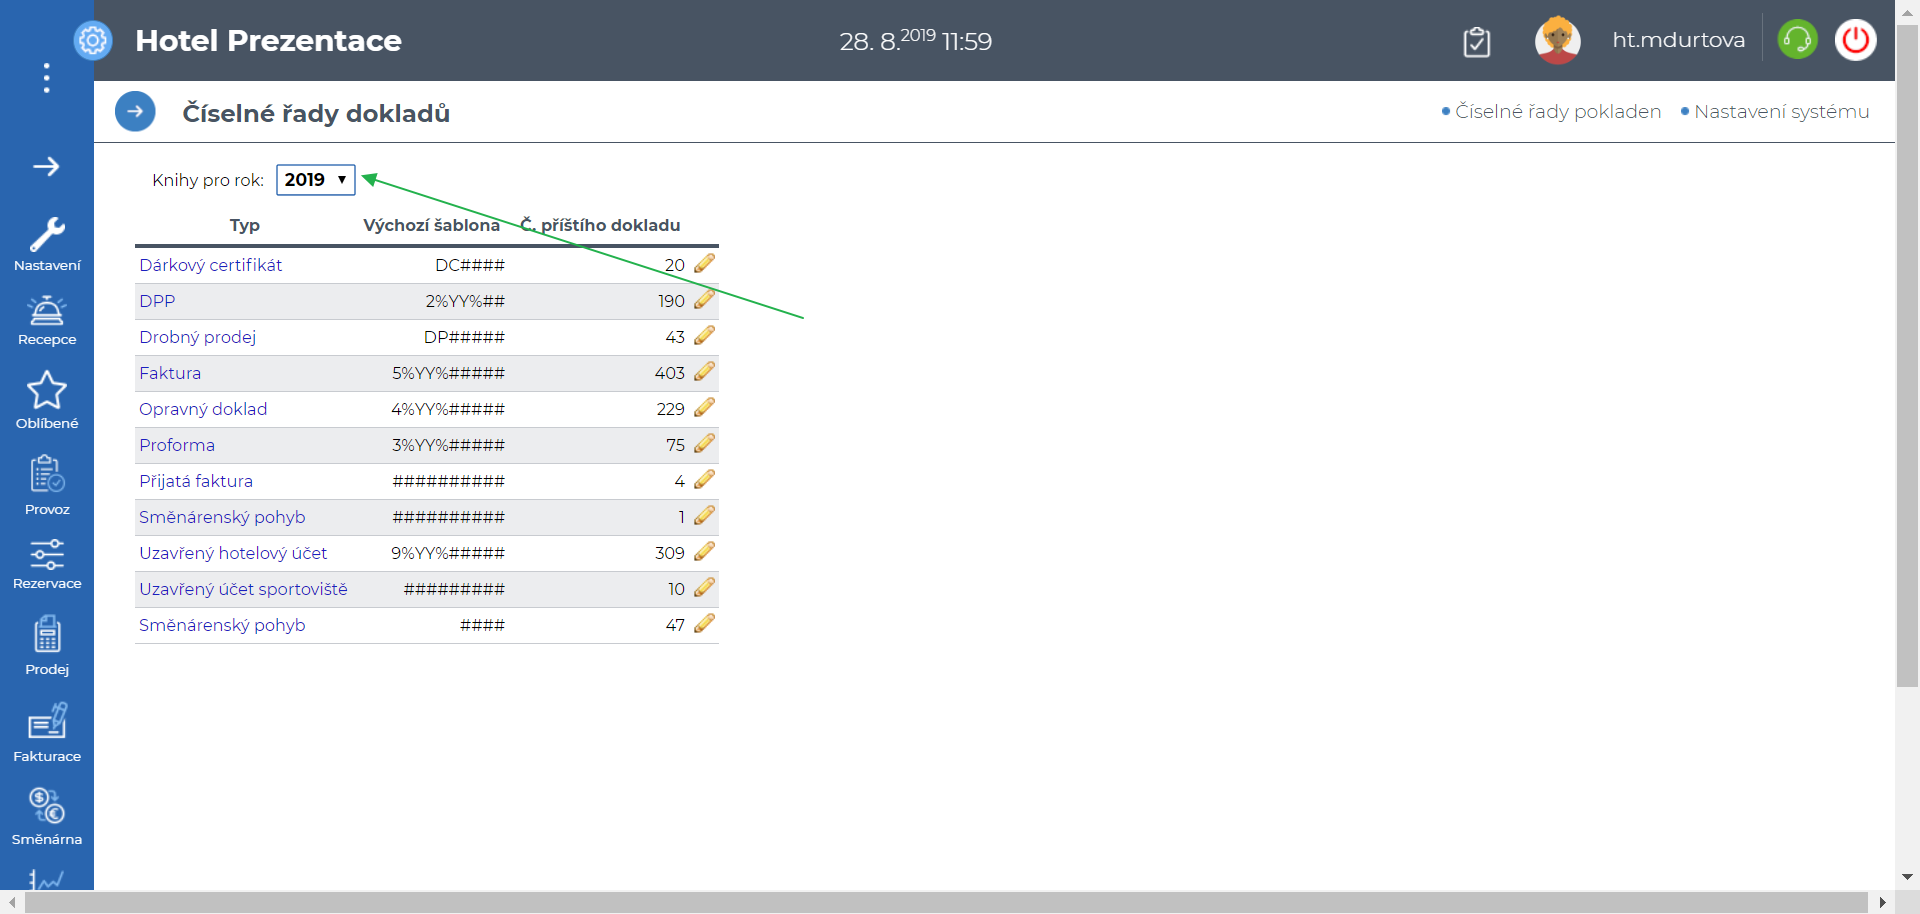Open Uzavřený hotelový účet link
The height and width of the screenshot is (914, 1920).
tap(233, 553)
